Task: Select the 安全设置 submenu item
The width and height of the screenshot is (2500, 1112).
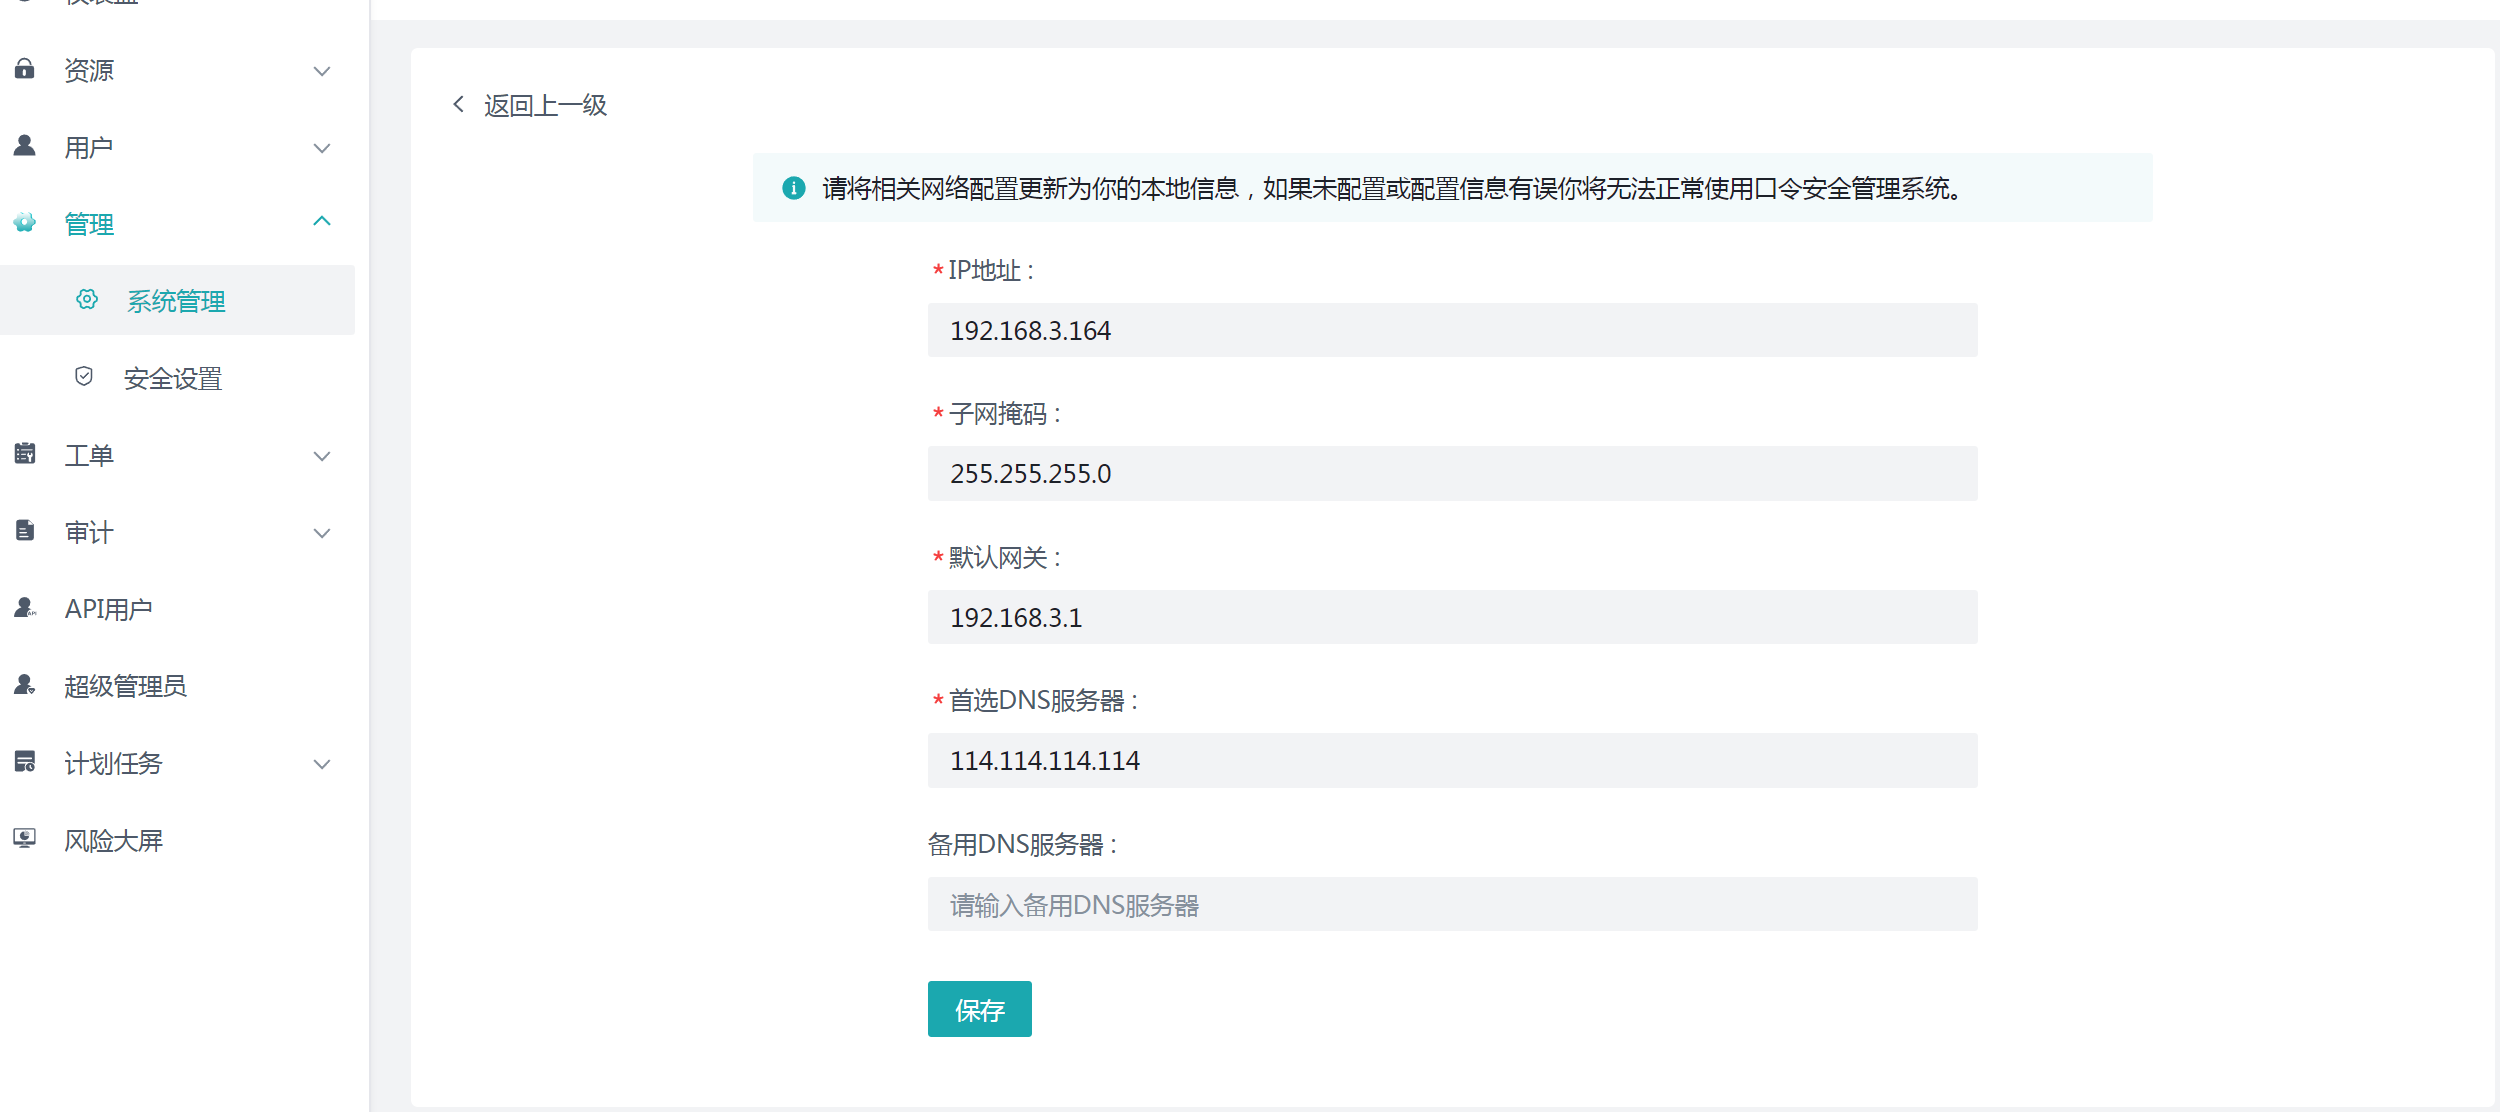Action: click(172, 379)
